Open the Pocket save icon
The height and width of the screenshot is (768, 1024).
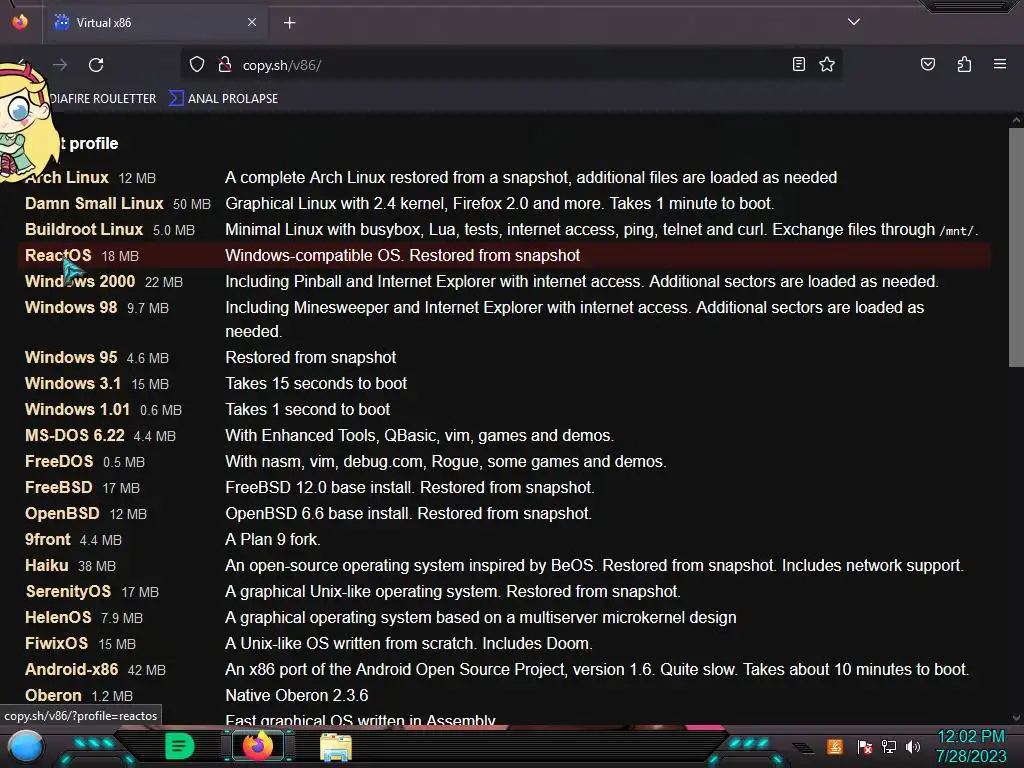click(927, 64)
